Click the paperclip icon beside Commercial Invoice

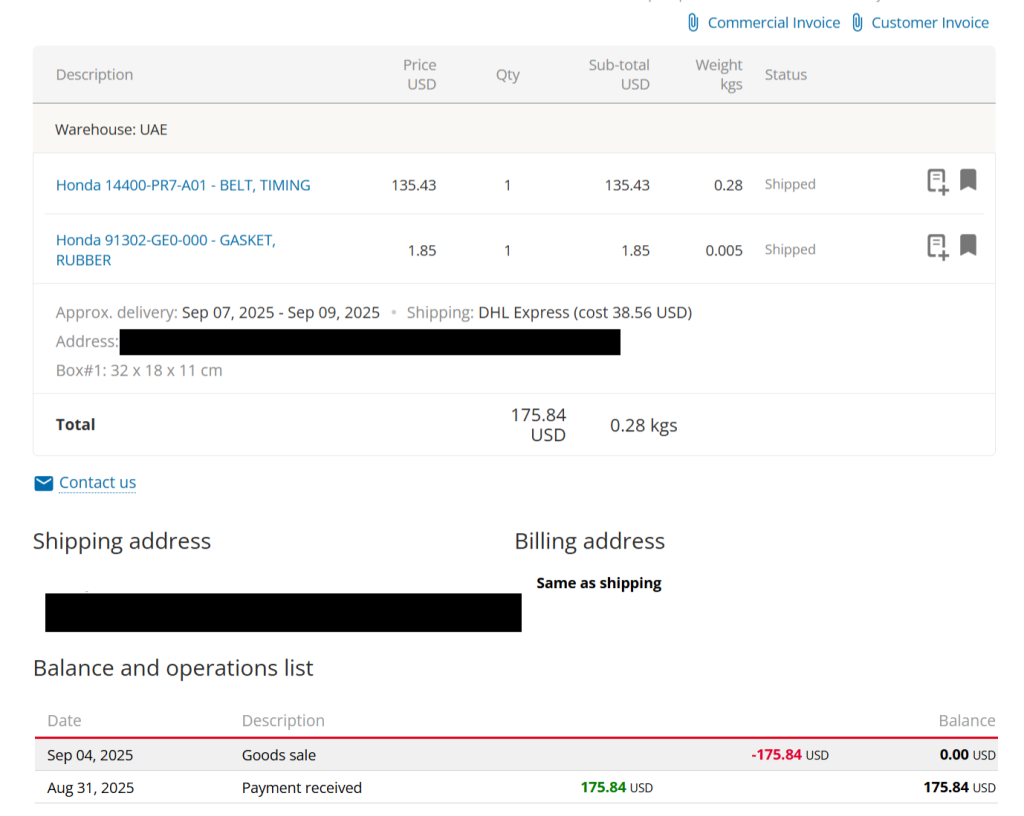click(693, 22)
